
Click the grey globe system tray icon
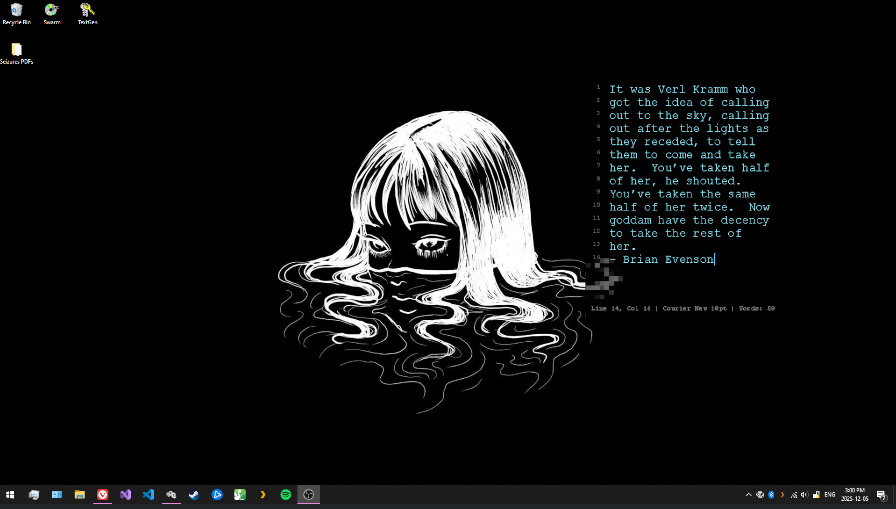point(760,495)
